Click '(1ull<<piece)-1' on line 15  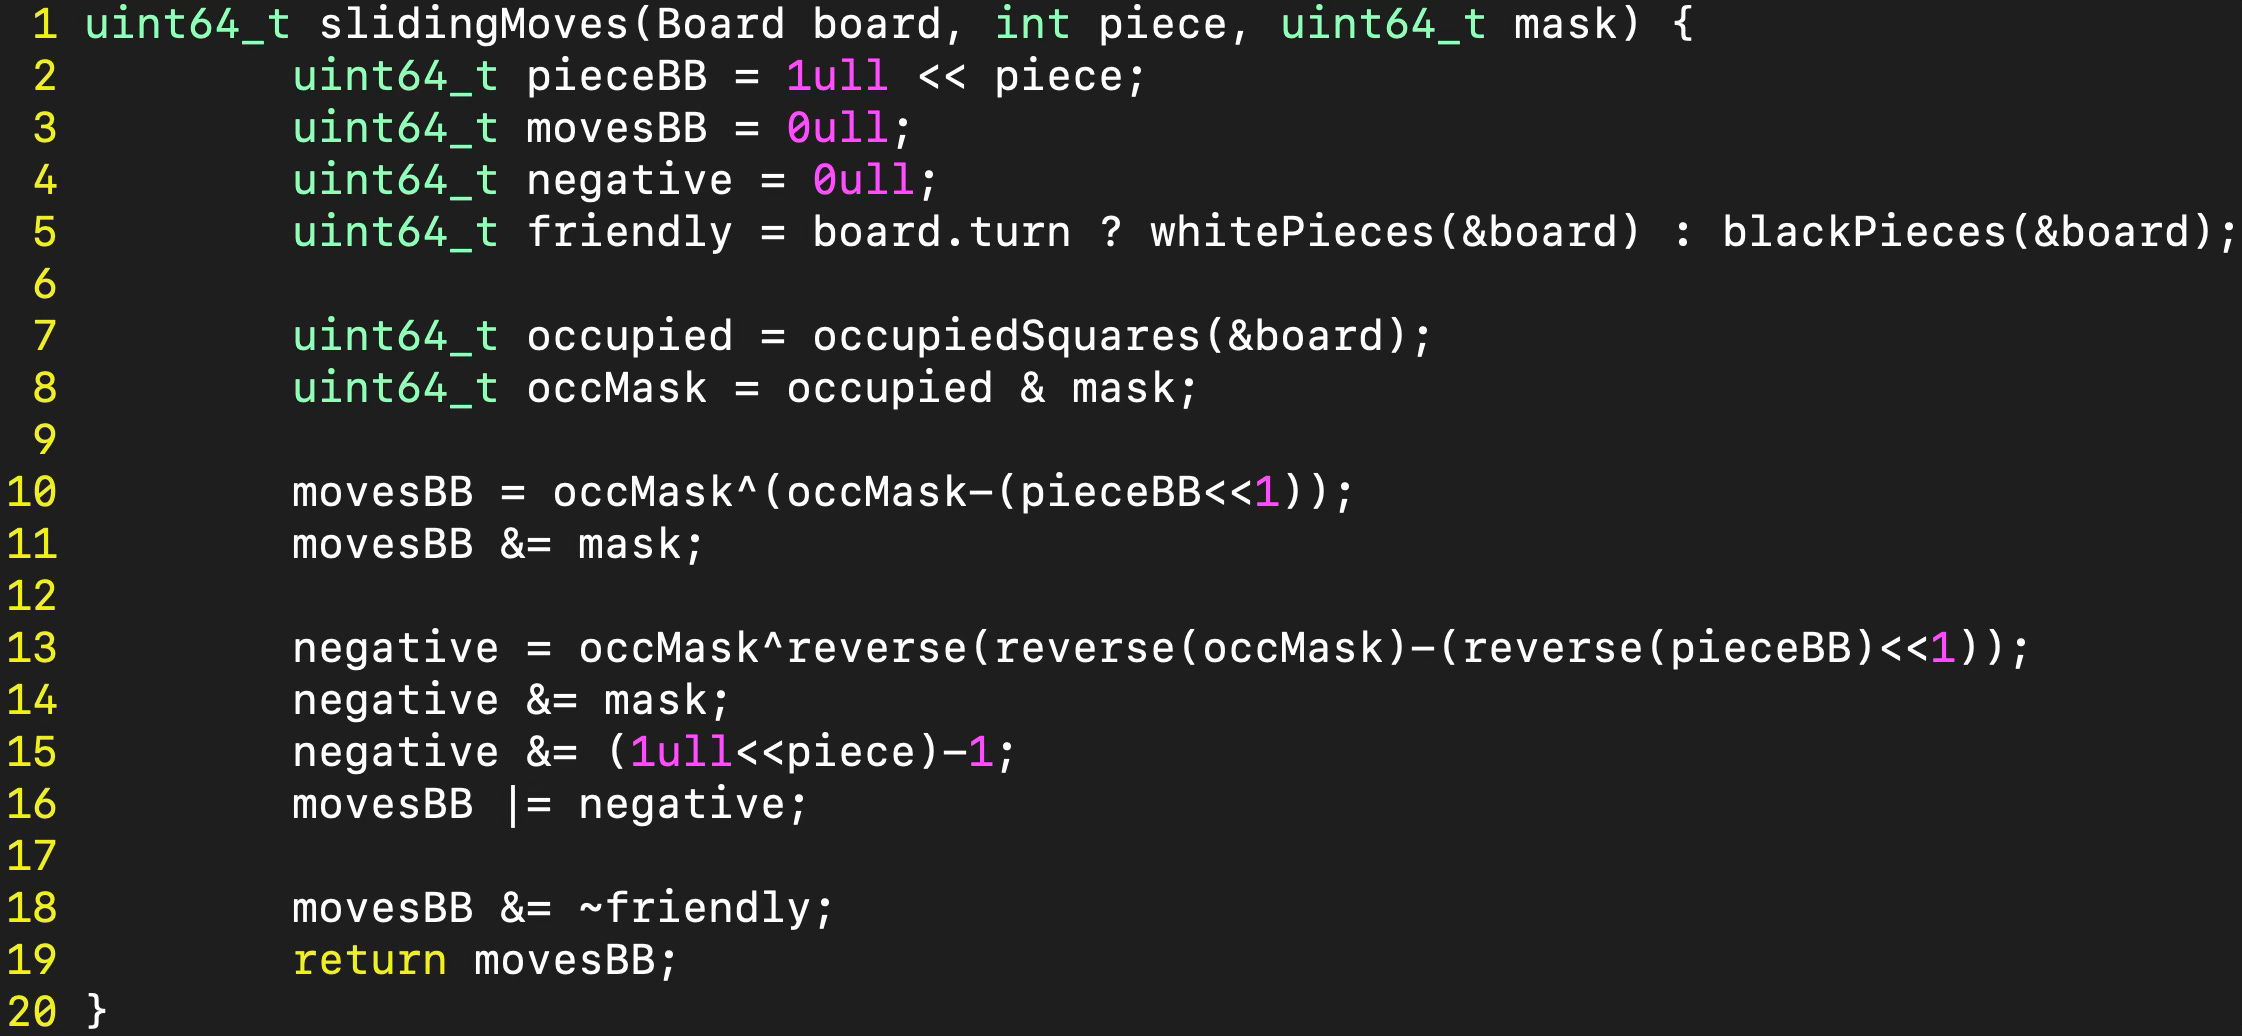click(799, 752)
